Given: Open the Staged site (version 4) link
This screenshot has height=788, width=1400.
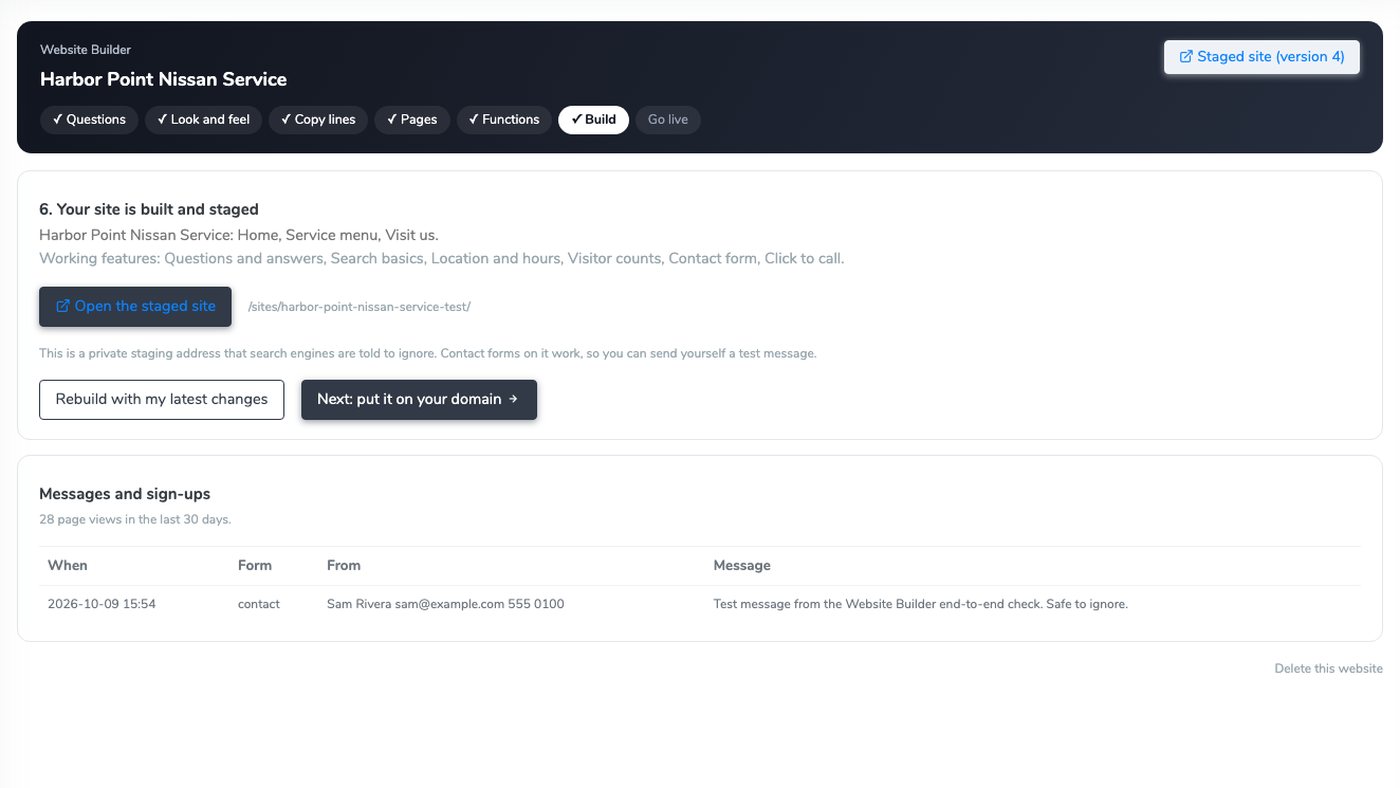Looking at the screenshot, I should click(x=1262, y=57).
